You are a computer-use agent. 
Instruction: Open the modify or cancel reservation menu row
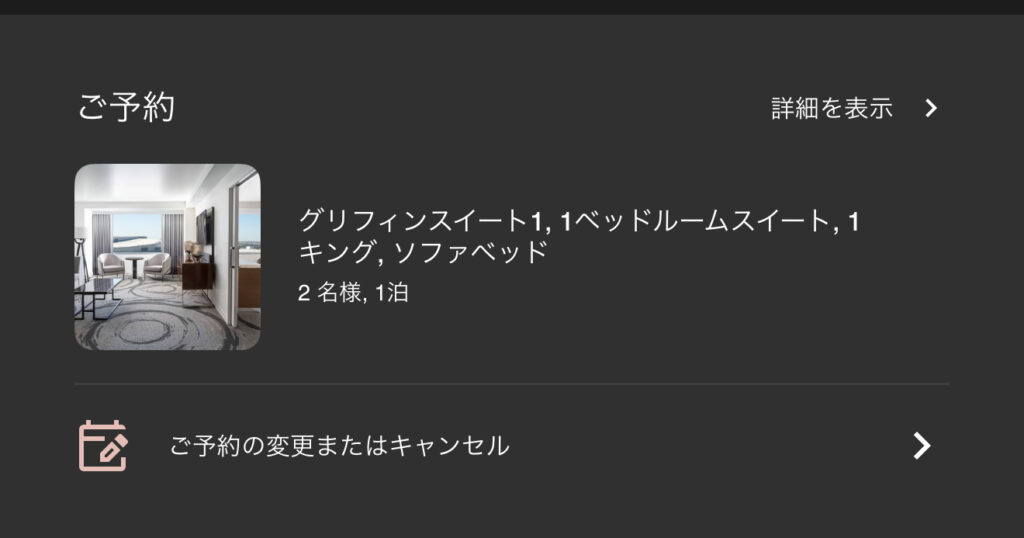(512, 446)
